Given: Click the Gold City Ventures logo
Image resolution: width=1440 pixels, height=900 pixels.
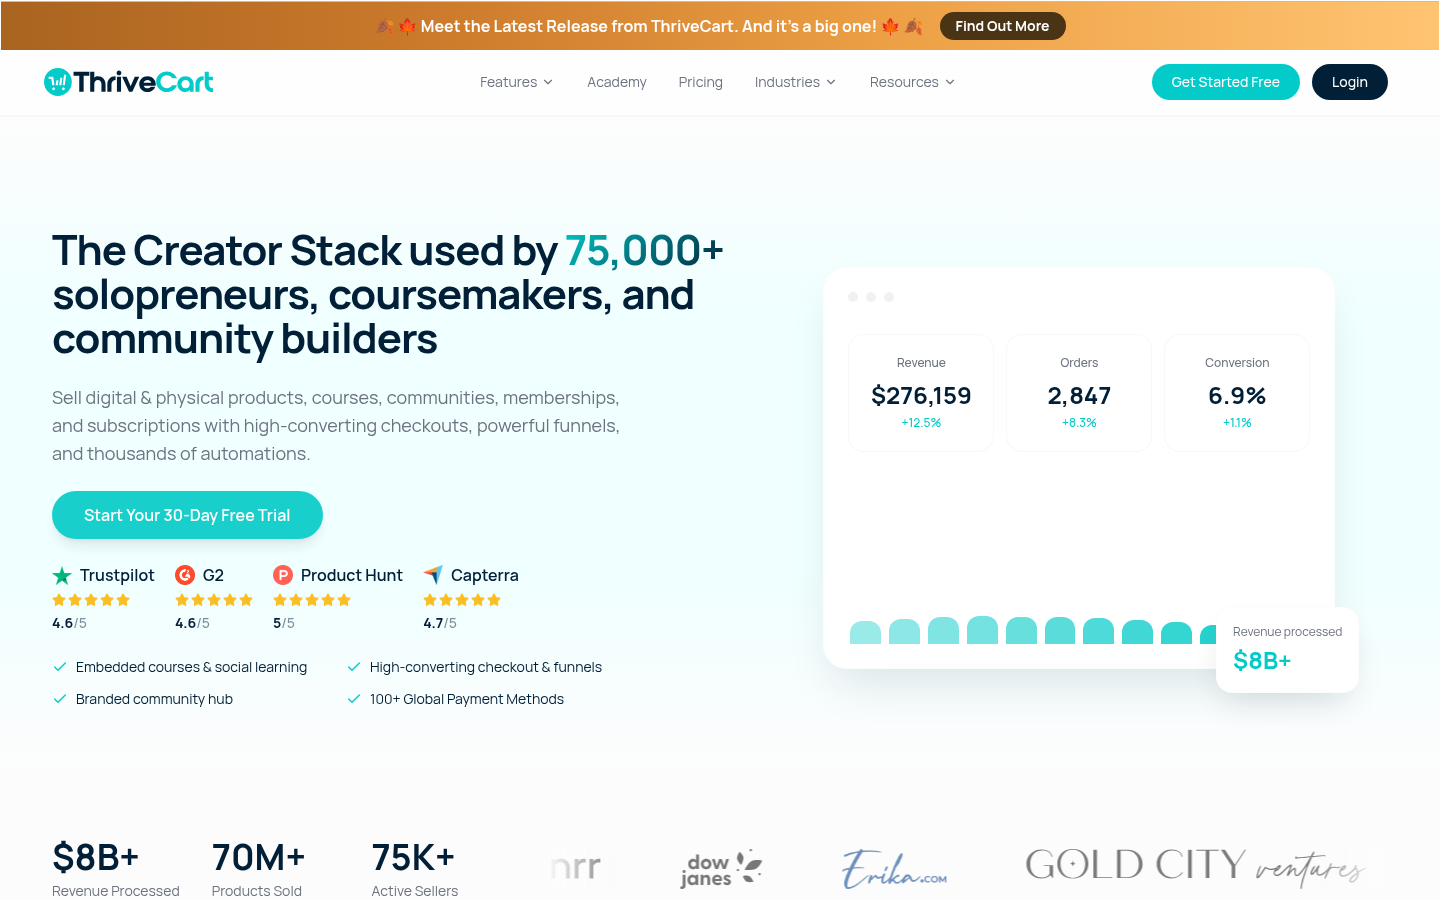Looking at the screenshot, I should click(1194, 866).
